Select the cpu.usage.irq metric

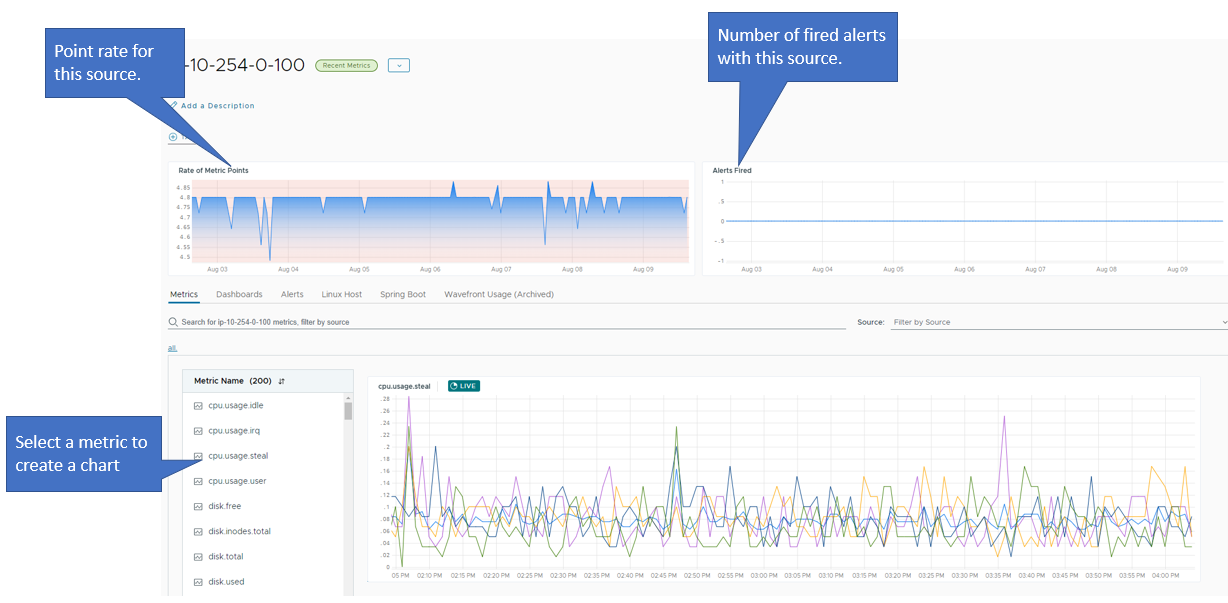point(234,431)
